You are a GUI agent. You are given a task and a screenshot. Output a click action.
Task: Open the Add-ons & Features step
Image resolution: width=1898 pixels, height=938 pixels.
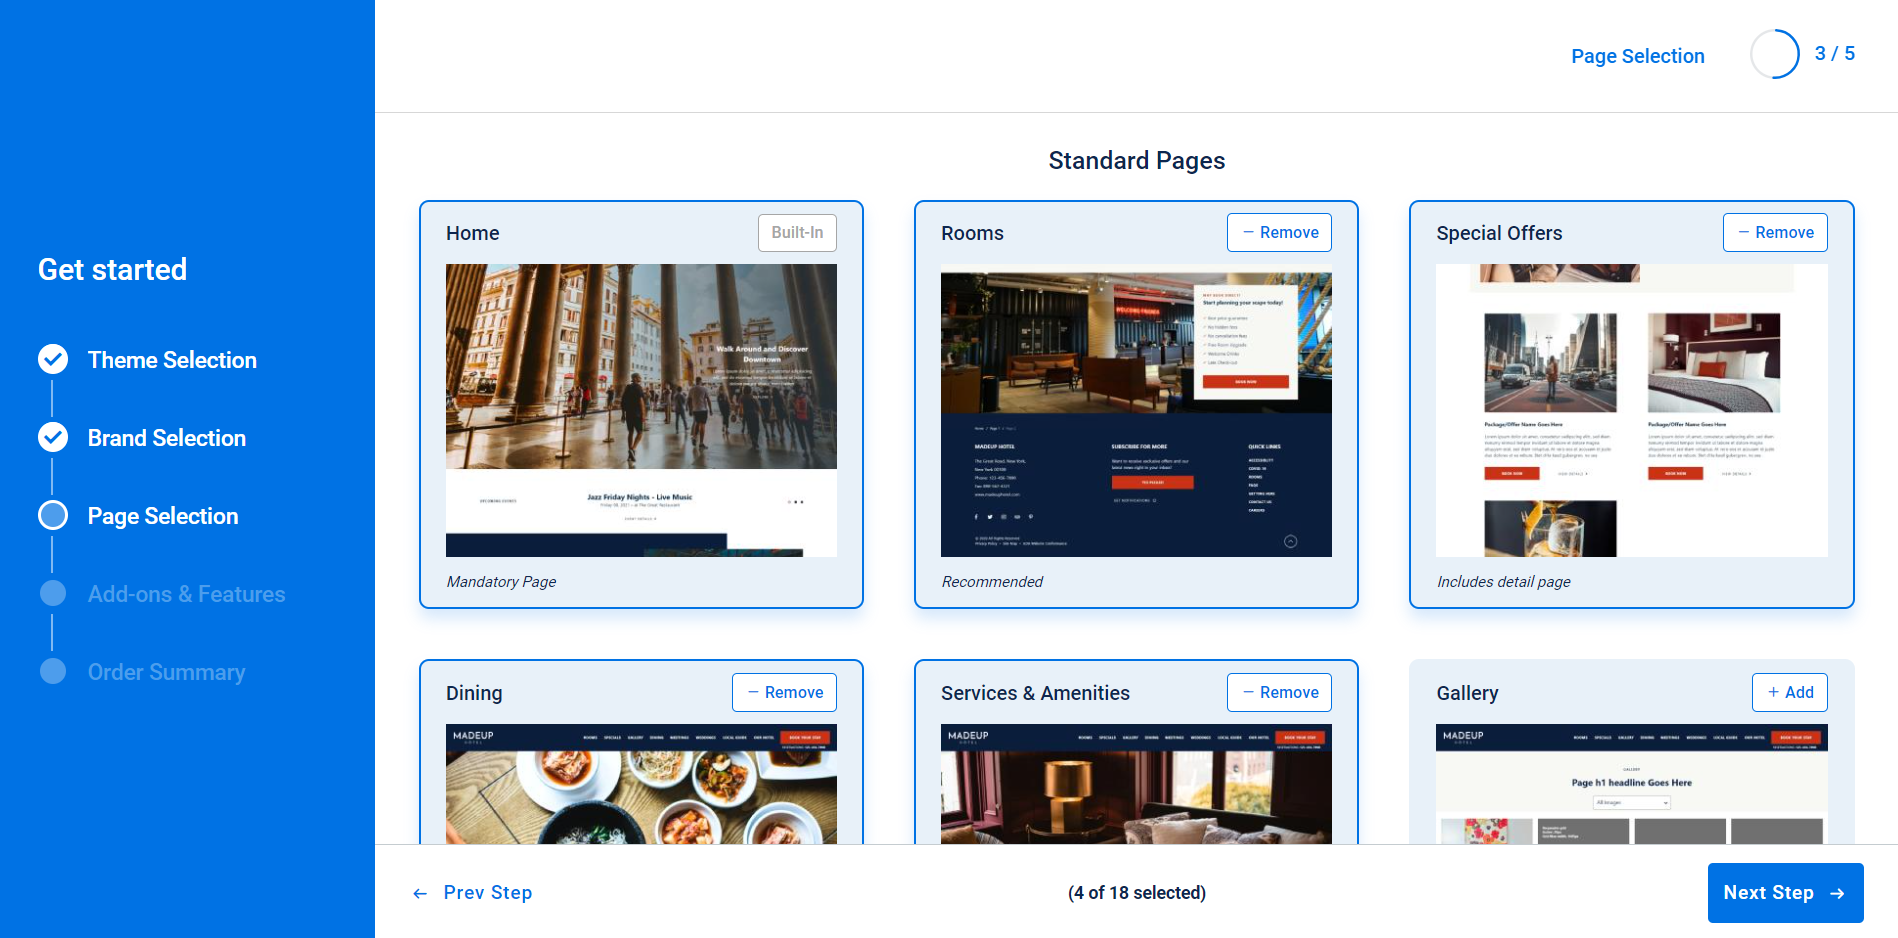tap(187, 594)
